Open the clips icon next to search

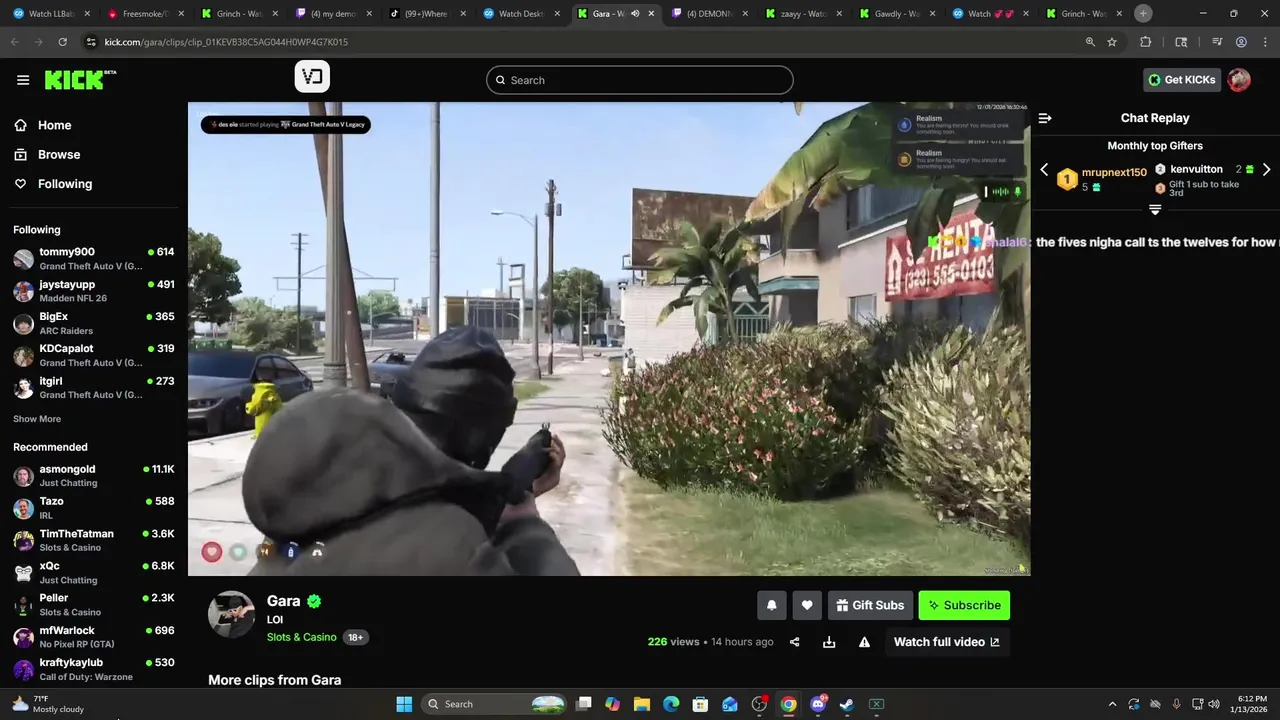tap(312, 77)
